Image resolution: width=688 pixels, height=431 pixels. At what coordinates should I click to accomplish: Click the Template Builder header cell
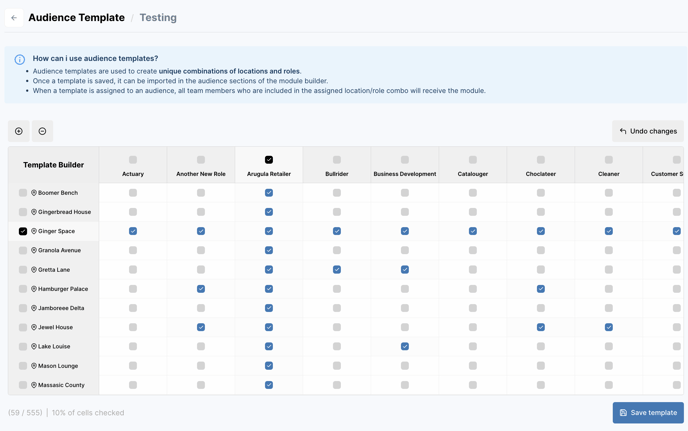pyautogui.click(x=53, y=165)
